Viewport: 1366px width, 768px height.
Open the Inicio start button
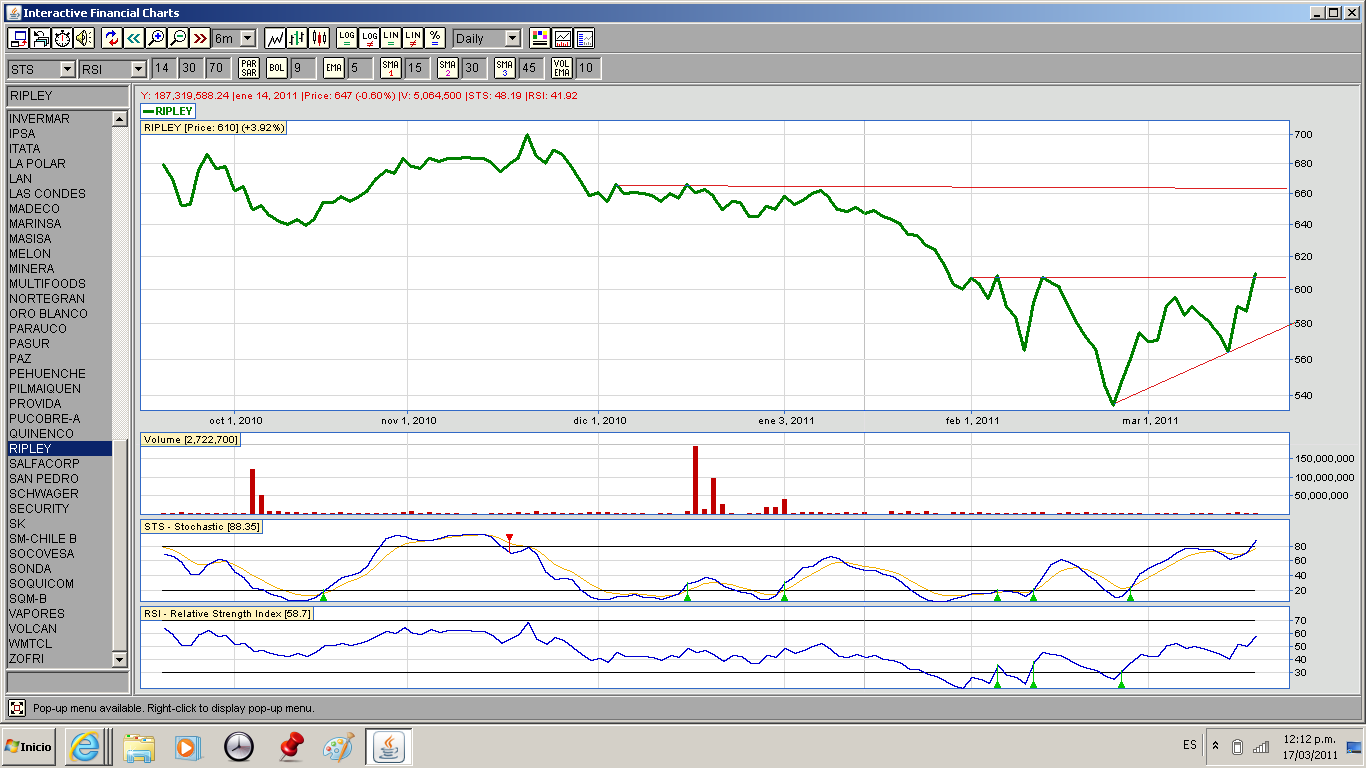click(28, 747)
